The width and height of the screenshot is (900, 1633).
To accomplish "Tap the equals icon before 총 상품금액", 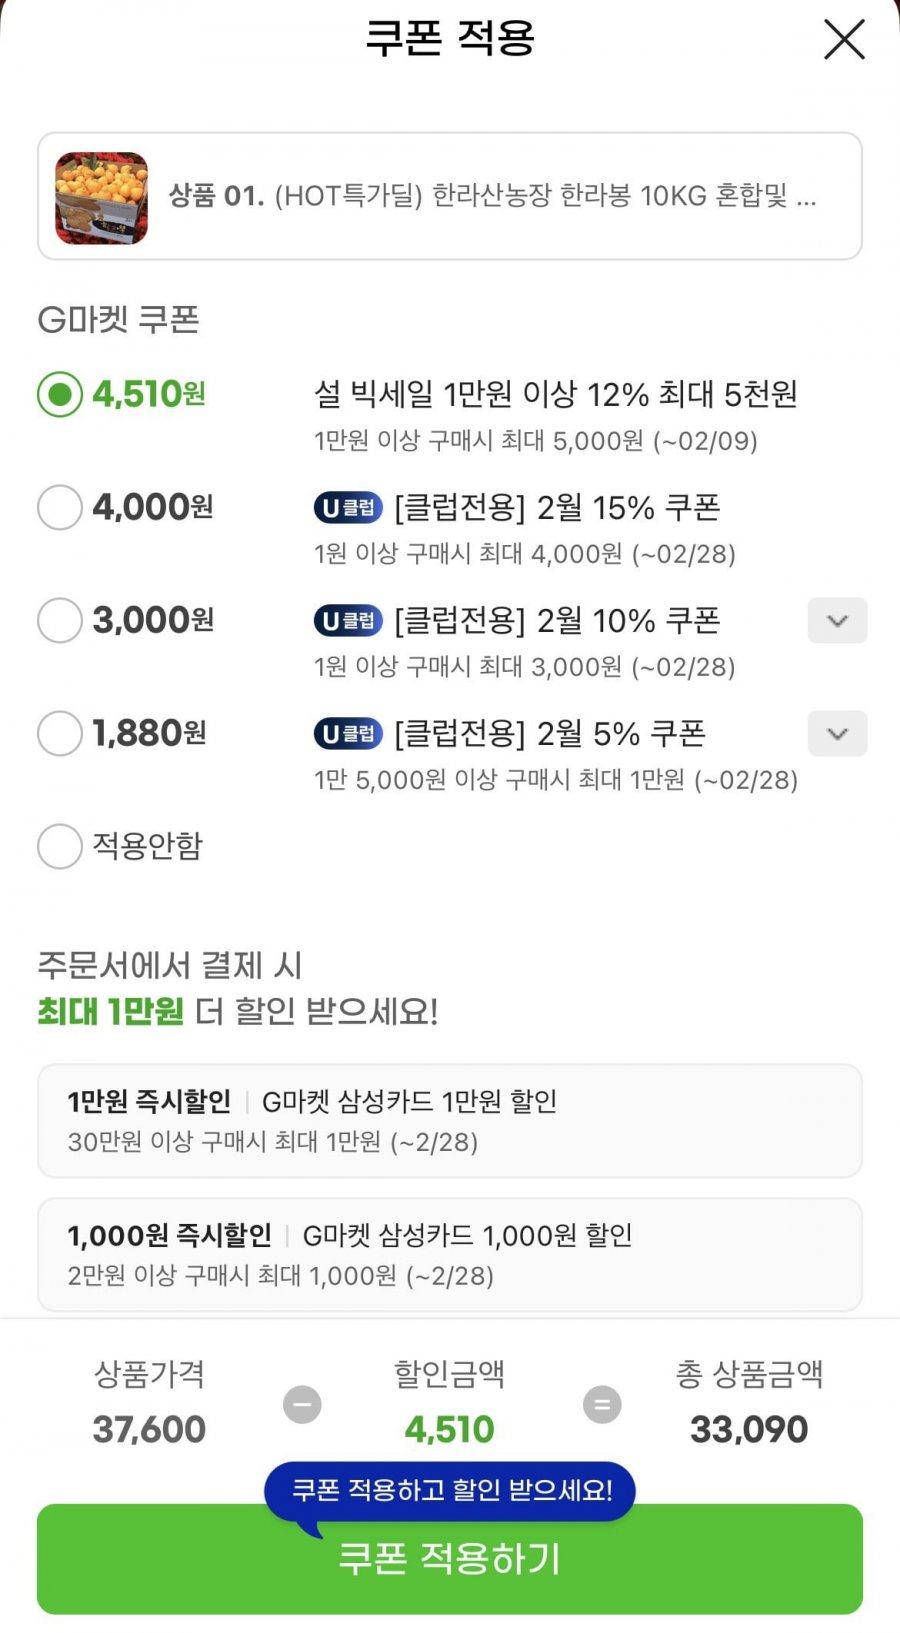I will [602, 1404].
